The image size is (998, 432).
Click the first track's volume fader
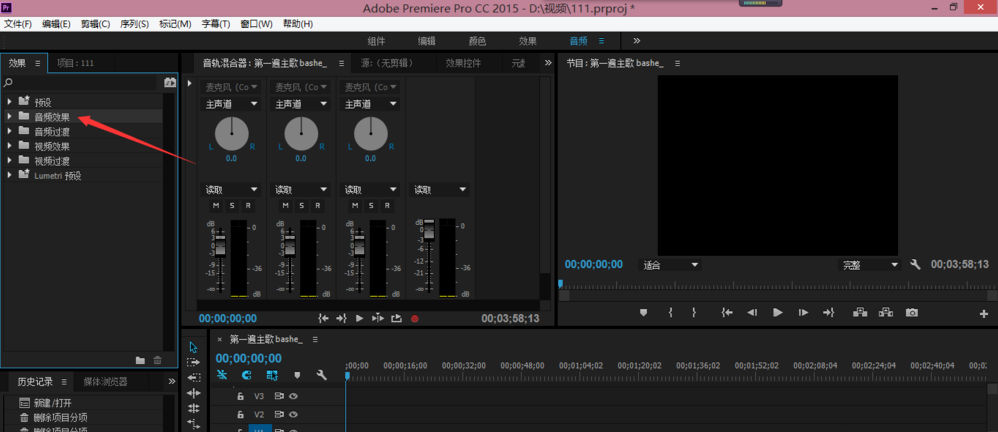[222, 246]
